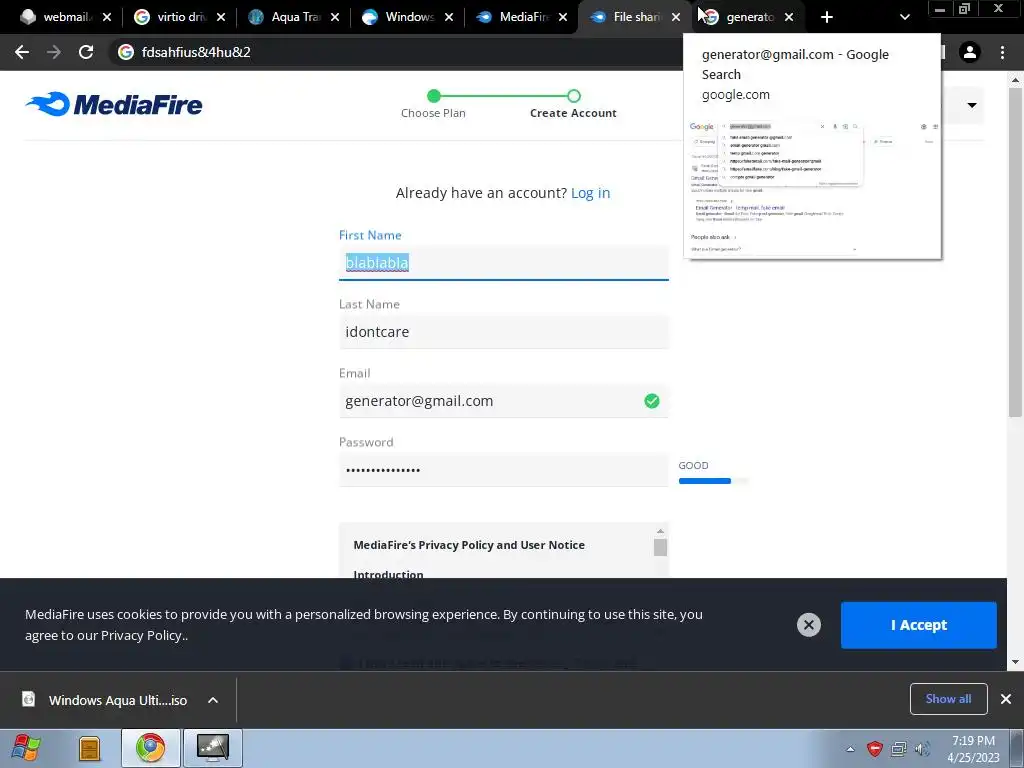
Task: Click the green email valid checkmark
Action: pyautogui.click(x=652, y=401)
